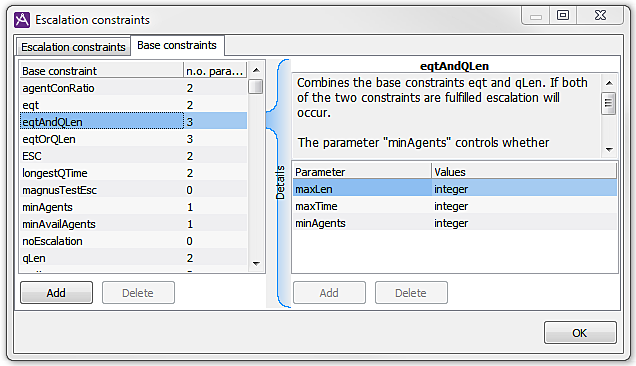The image size is (636, 366).
Task: Select the eqtOrQLen base constraint row
Action: click(133, 139)
